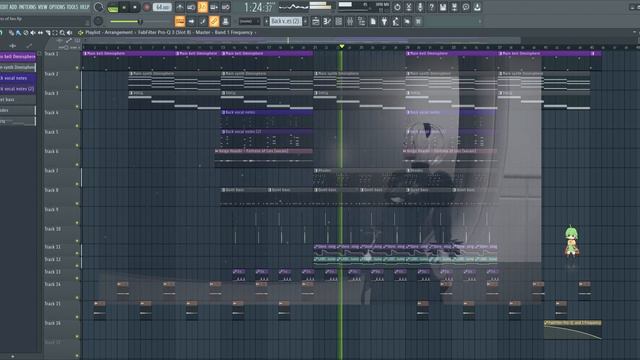Select 'vocal notes (2)' pattern in picker
640x360 pixels.
(x=17, y=89)
